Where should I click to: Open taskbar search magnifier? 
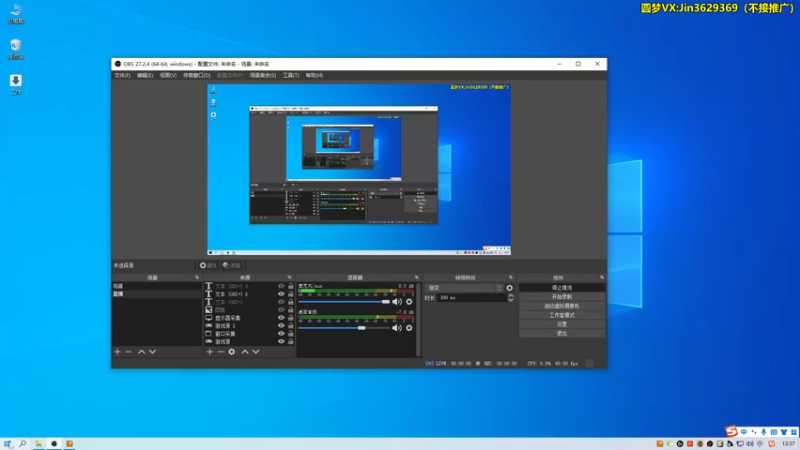click(x=22, y=444)
